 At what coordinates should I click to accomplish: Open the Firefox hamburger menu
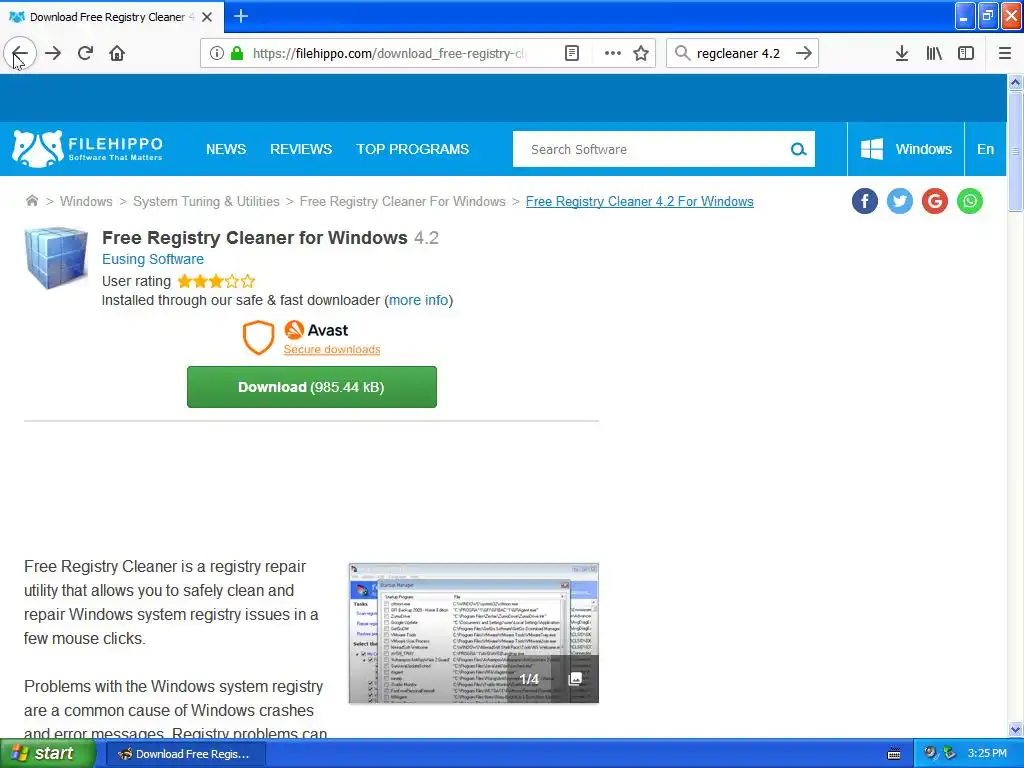click(x=1004, y=54)
